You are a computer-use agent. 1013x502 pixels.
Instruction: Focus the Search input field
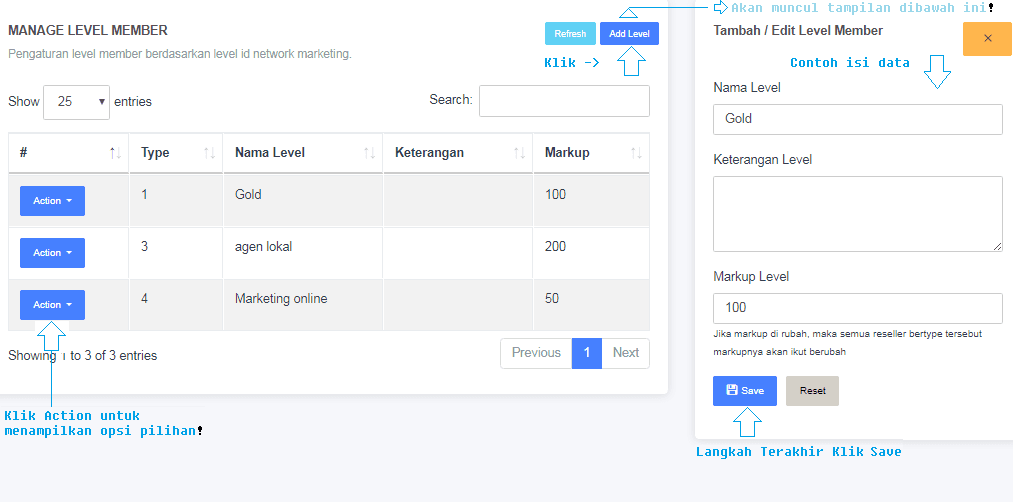(564, 101)
